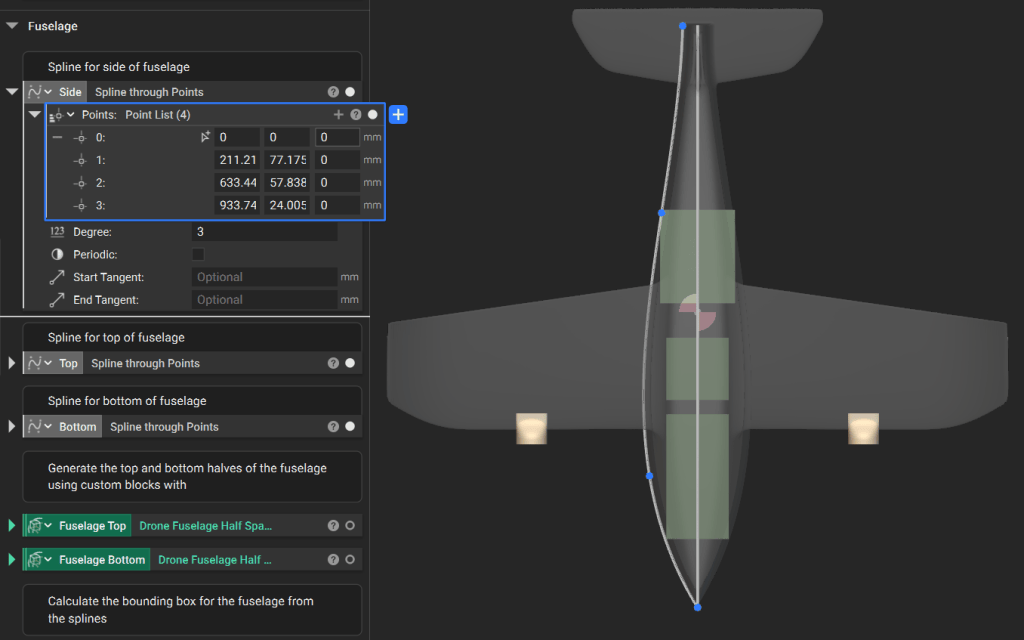Click the point icon for row 3
This screenshot has width=1024, height=640.
(x=80, y=206)
